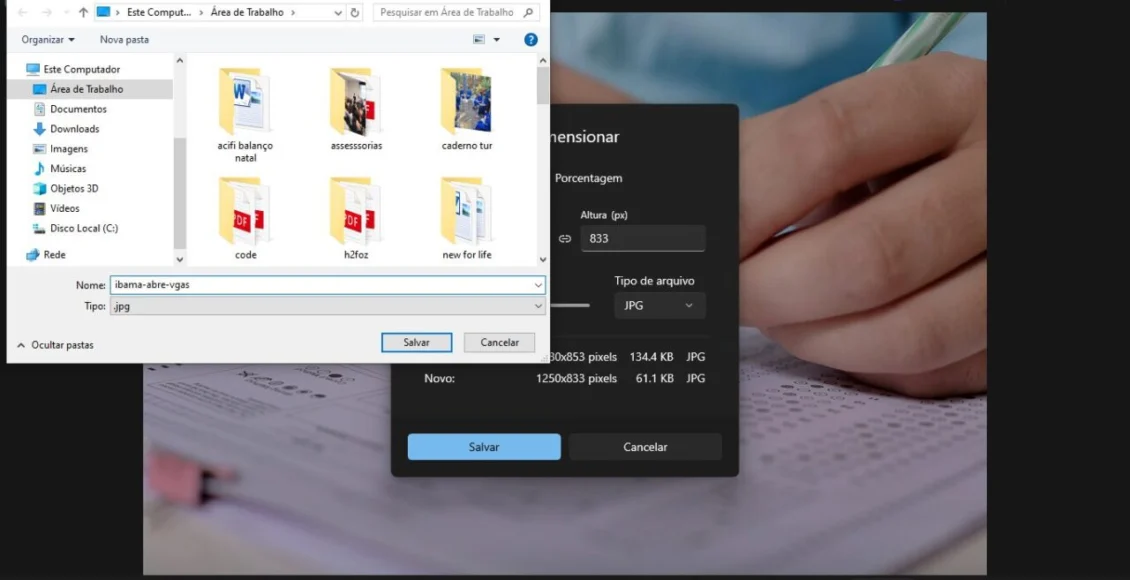Screen dimensions: 1130x580
Task: Expand the Tipo de arquivo JPG dropdown
Action: click(659, 306)
